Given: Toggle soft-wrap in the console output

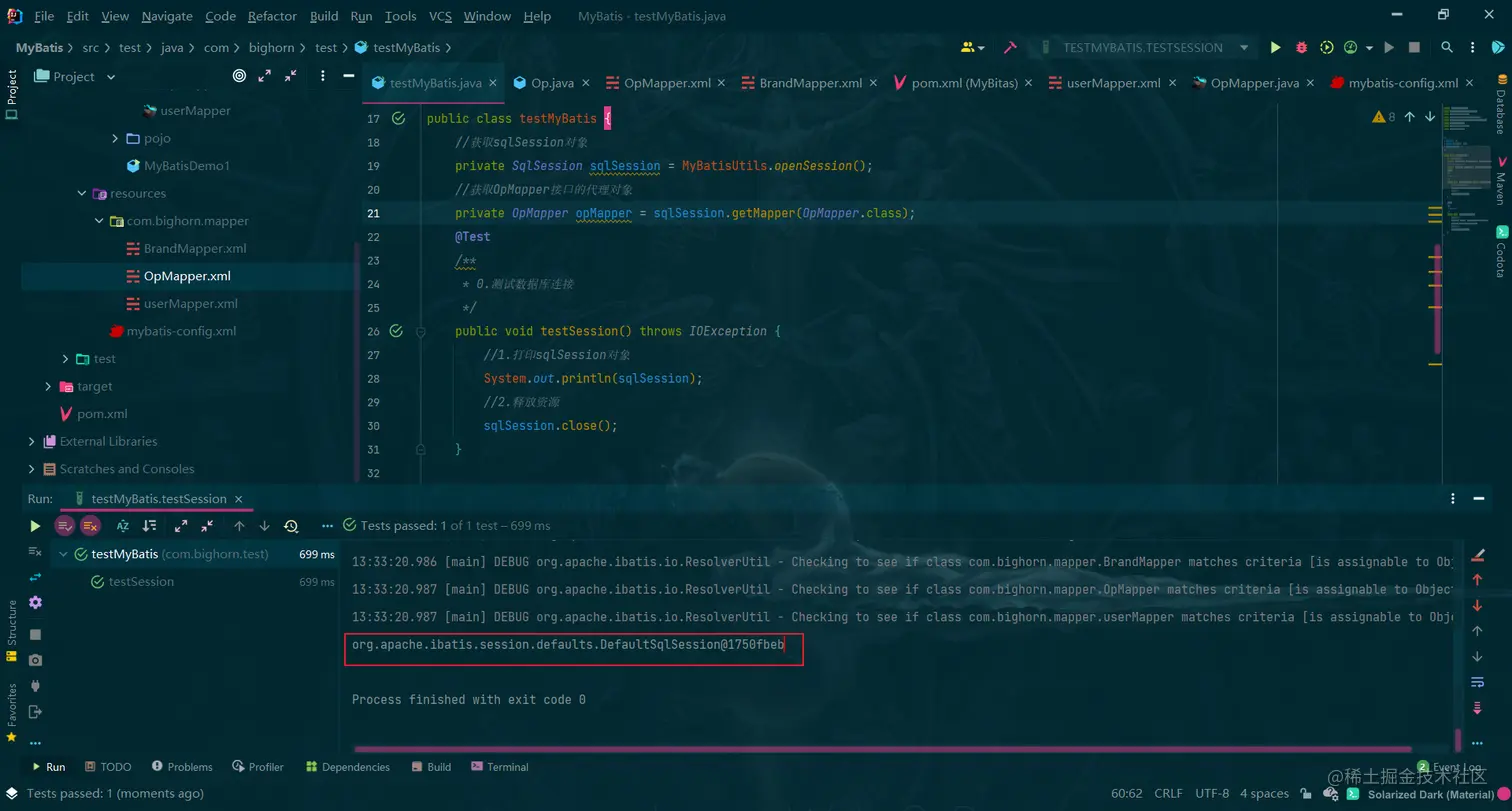Looking at the screenshot, I should click(1477, 682).
